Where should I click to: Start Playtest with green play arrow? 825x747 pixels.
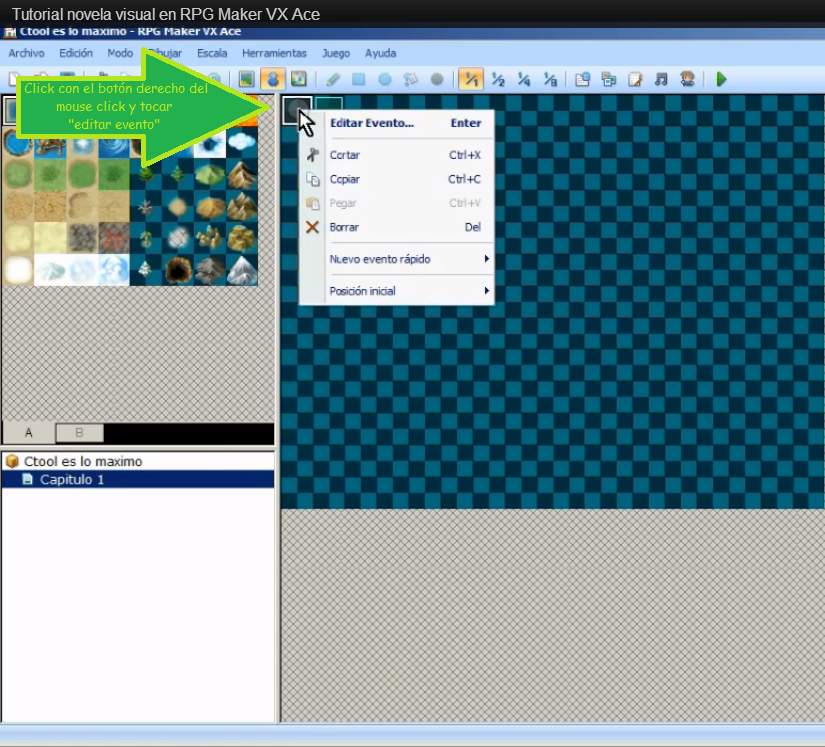pyautogui.click(x=721, y=79)
